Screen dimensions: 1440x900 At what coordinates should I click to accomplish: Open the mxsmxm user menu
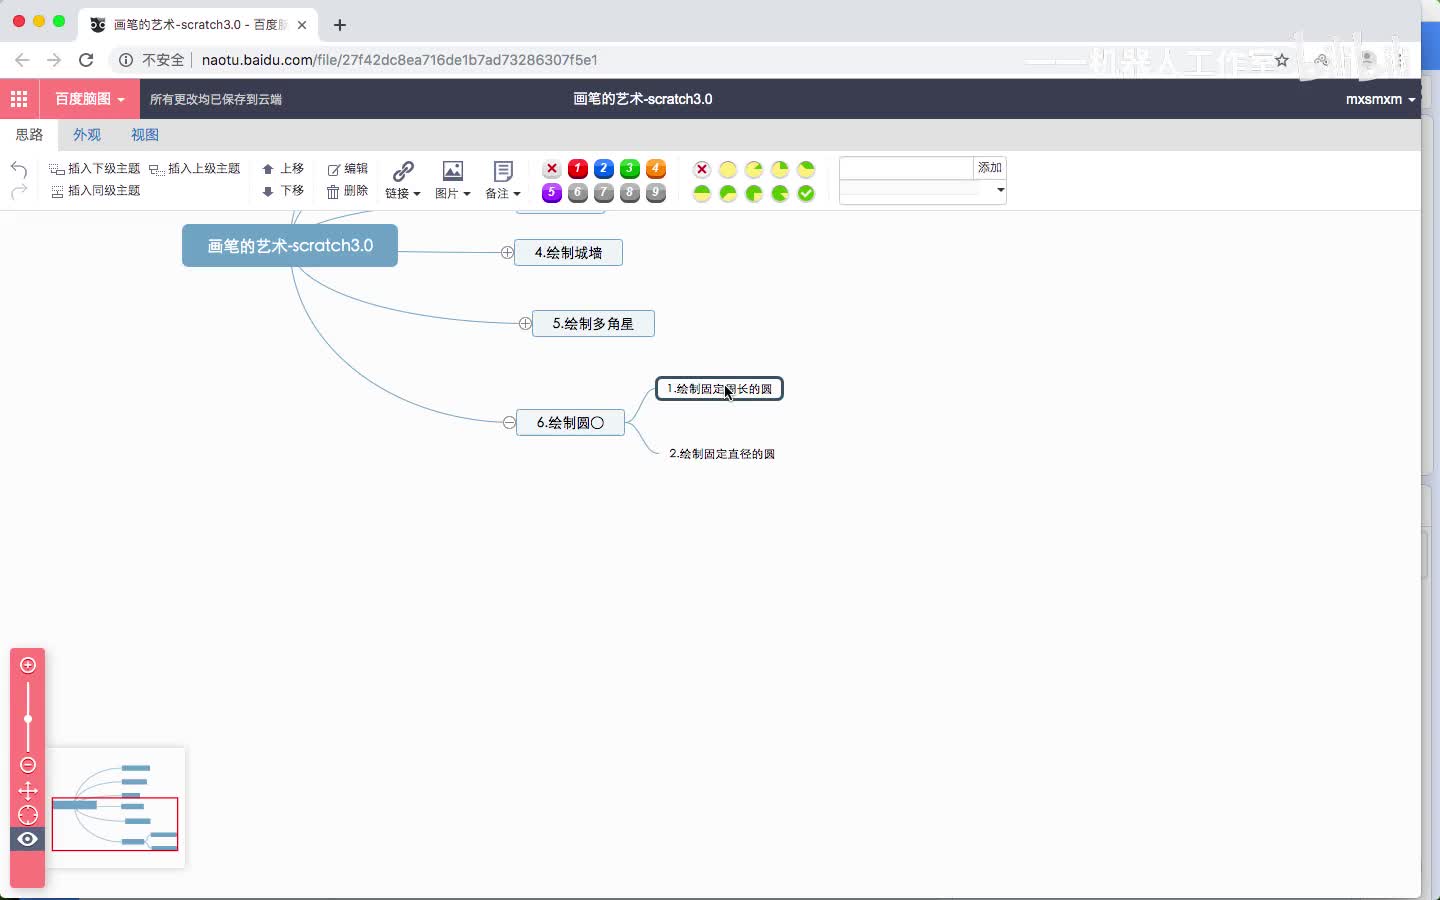click(x=1381, y=99)
